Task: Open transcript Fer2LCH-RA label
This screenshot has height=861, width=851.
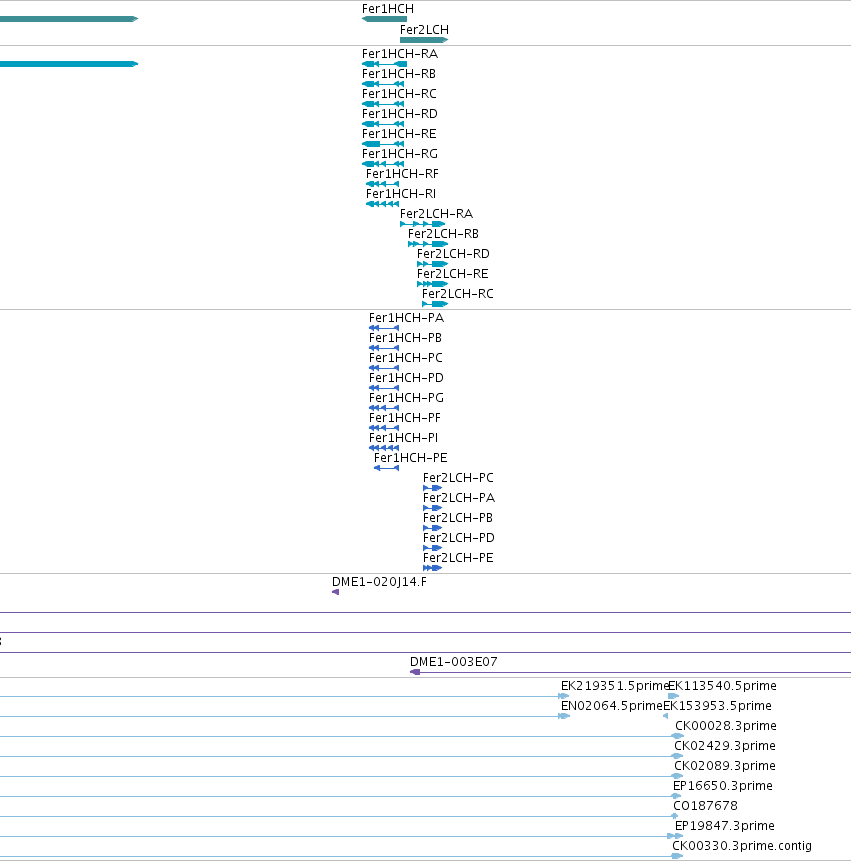Action: pos(436,214)
